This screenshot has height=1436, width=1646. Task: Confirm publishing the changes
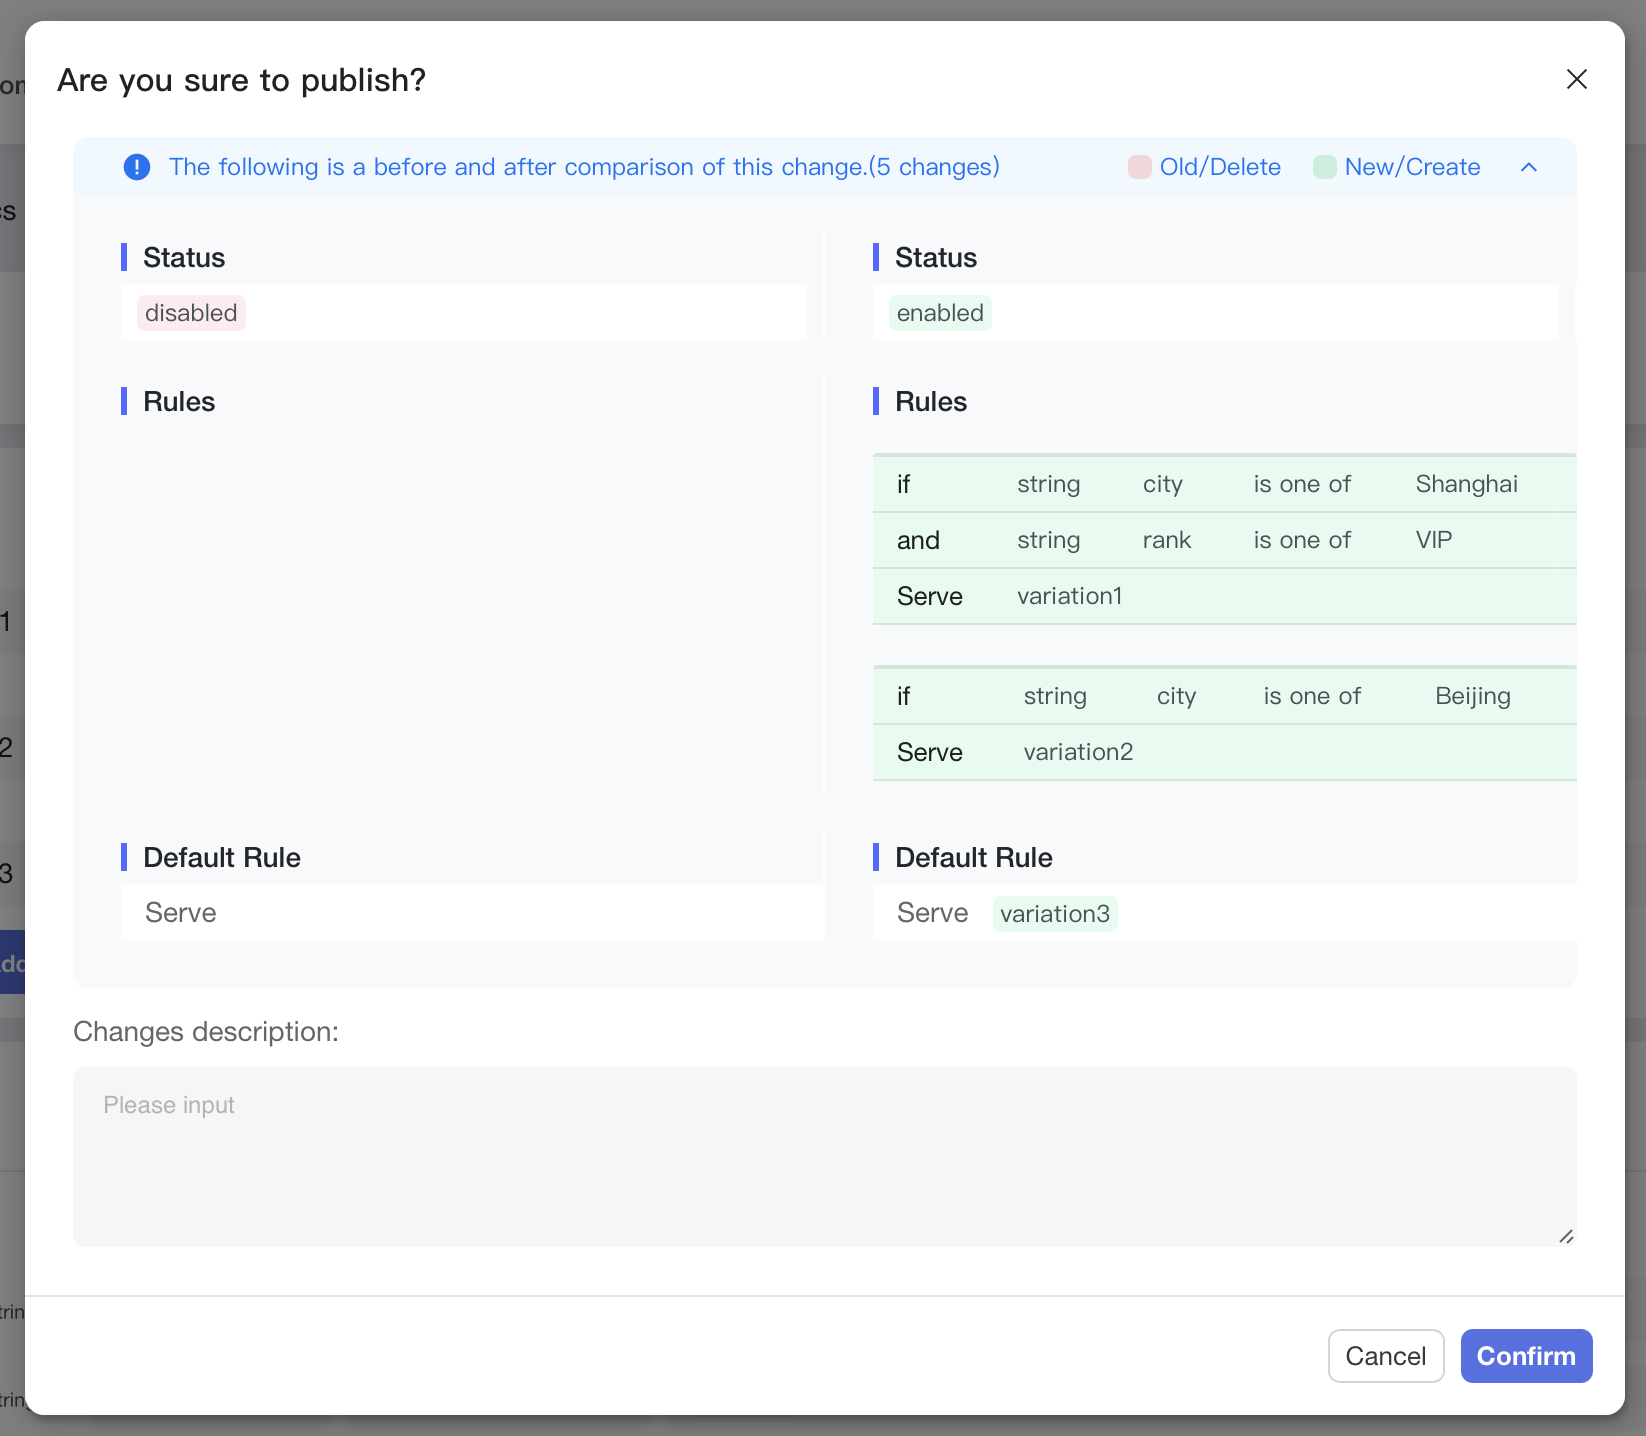click(x=1526, y=1356)
